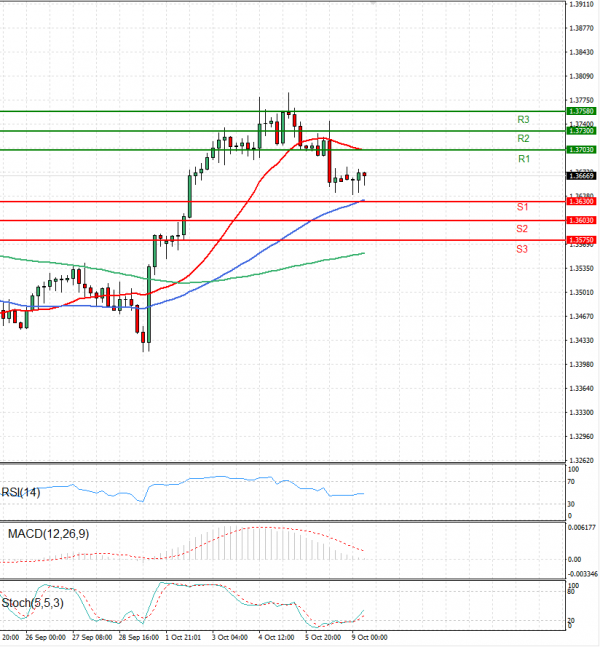Image resolution: width=600 pixels, height=647 pixels.
Task: Click the 1.32620 price axis value
Action: point(581,460)
